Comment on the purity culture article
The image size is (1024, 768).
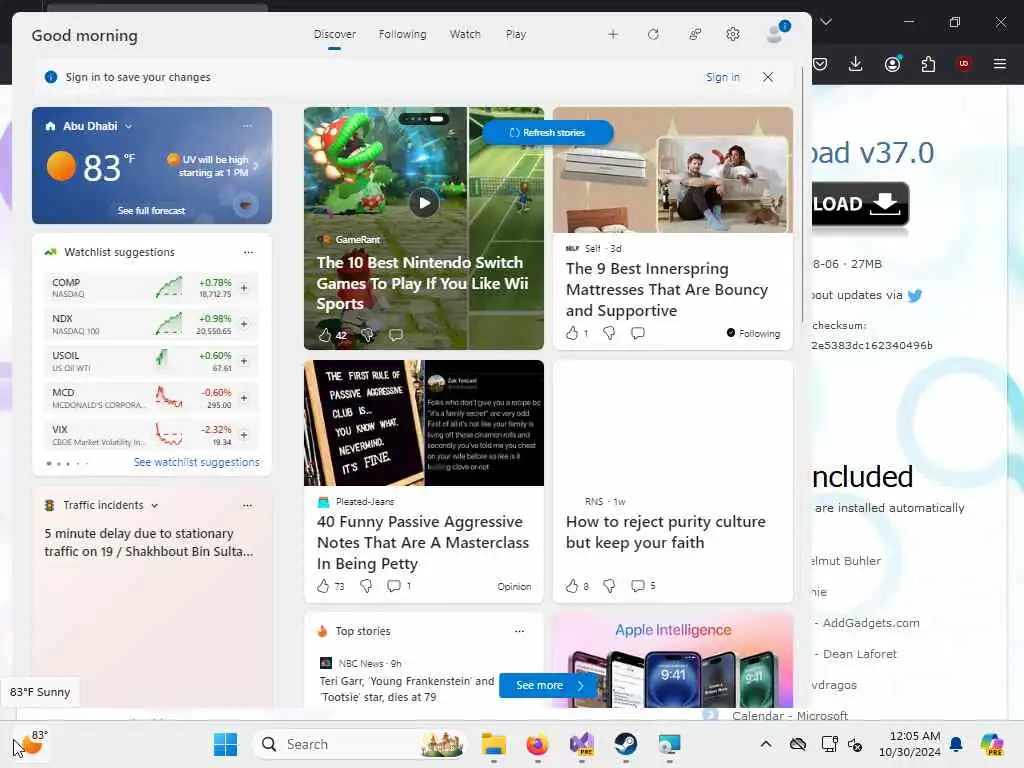638,586
